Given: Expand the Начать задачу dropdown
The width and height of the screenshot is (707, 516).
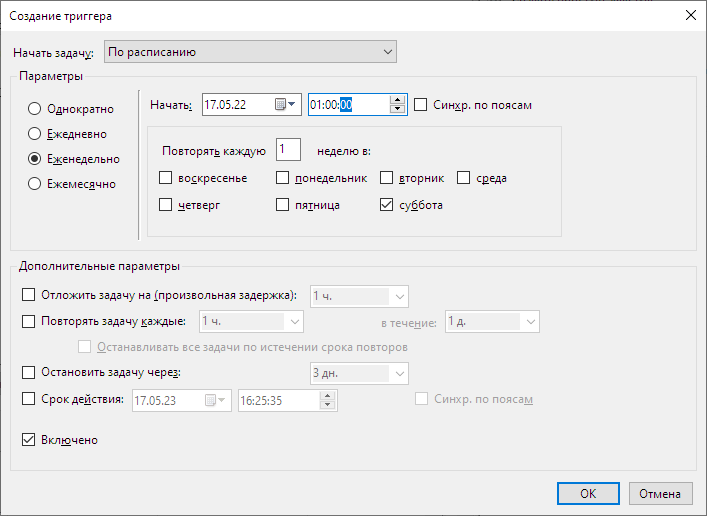Looking at the screenshot, I should (x=250, y=52).
